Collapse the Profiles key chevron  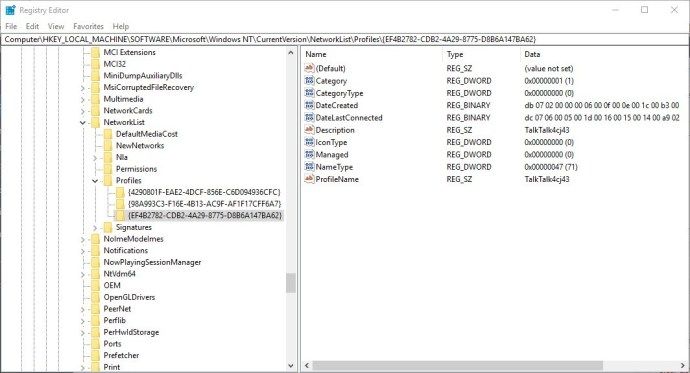(x=95, y=181)
